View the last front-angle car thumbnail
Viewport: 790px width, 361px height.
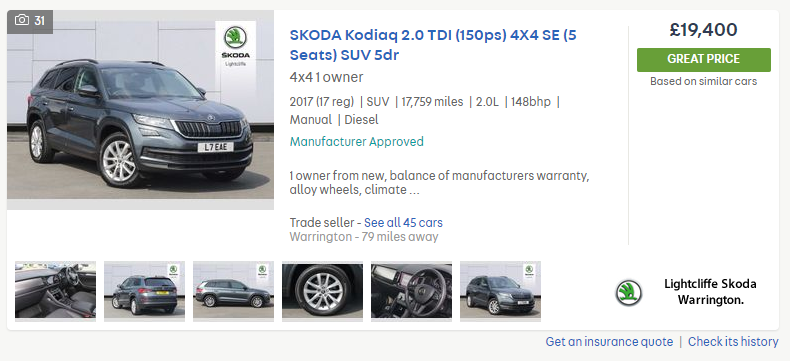tap(500, 291)
